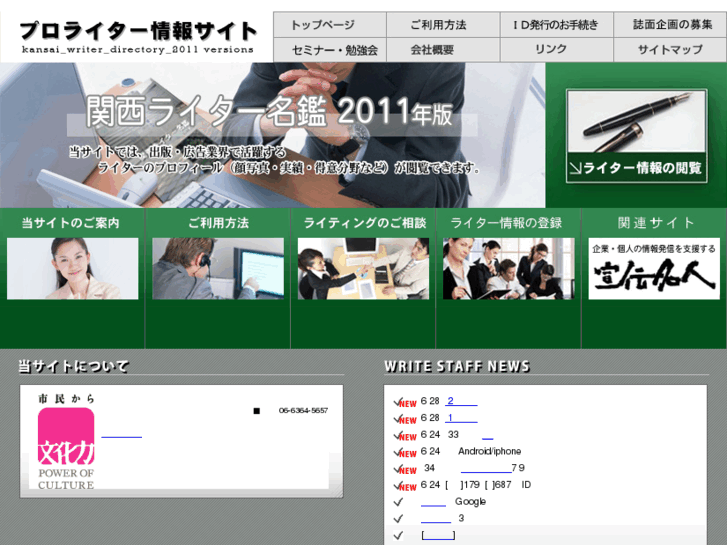Click the NEW badge beside Android/iphone entry
The height and width of the screenshot is (545, 727).
click(408, 454)
